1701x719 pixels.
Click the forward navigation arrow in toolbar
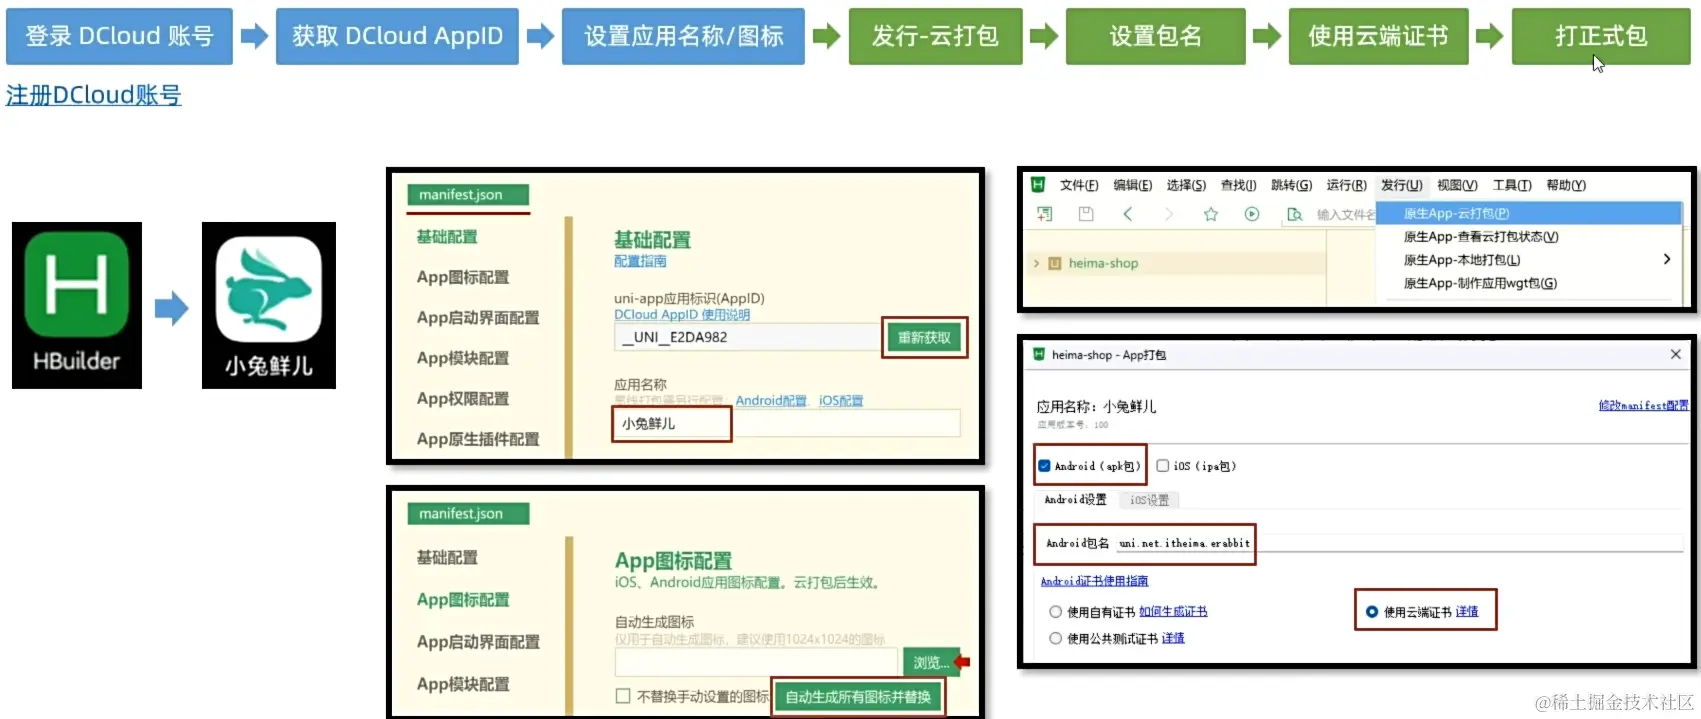click(x=1169, y=214)
